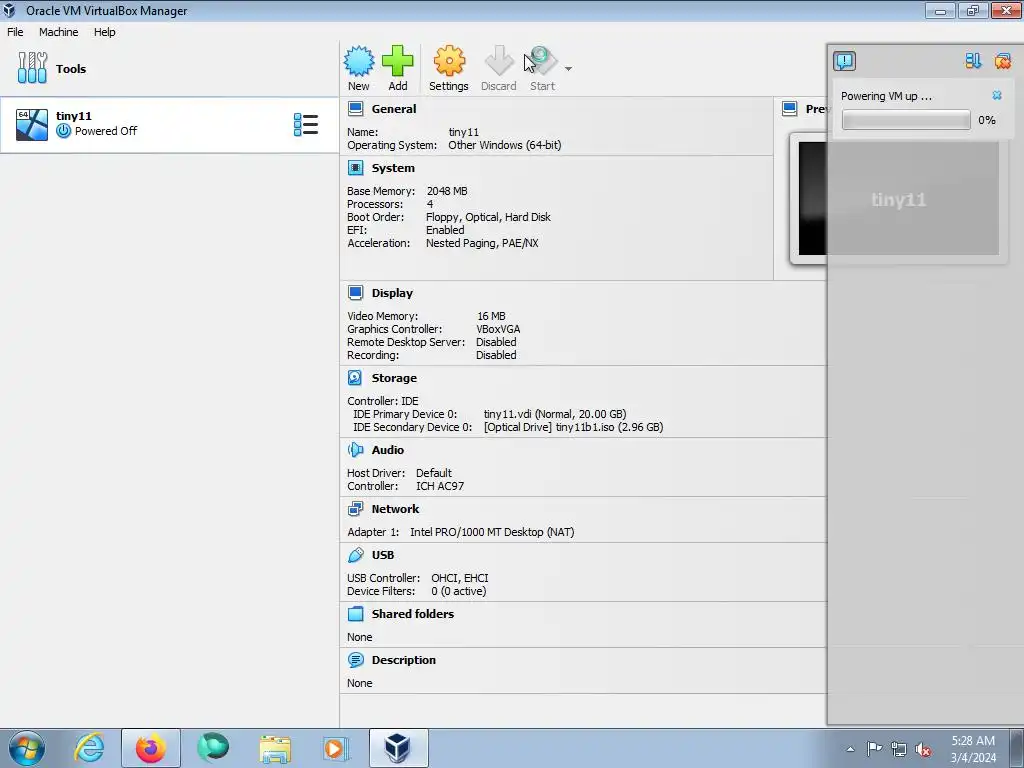Click the tiny11 preview thumbnail
Viewport: 1024px width, 768px height.
tap(899, 199)
